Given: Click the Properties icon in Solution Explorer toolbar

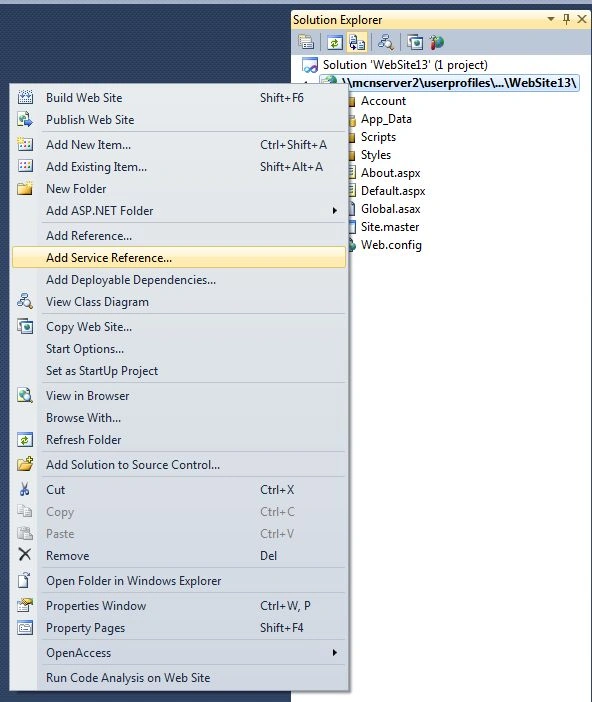Looking at the screenshot, I should click(x=306, y=43).
